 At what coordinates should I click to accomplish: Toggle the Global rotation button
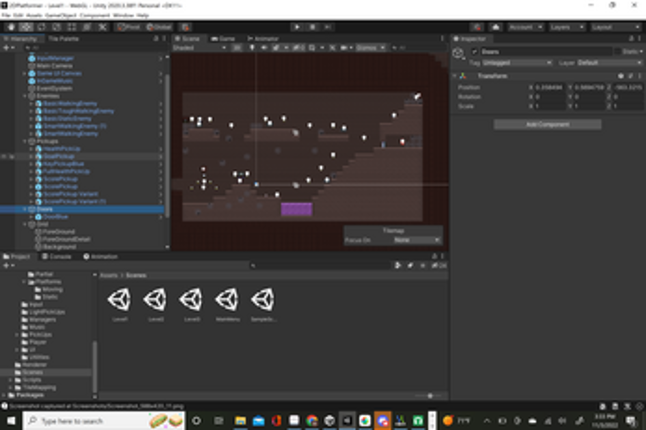(159, 27)
